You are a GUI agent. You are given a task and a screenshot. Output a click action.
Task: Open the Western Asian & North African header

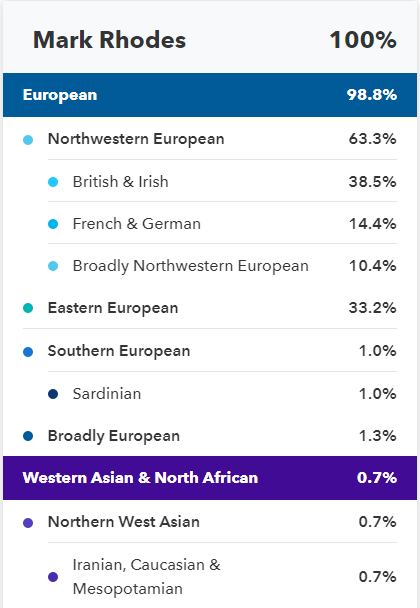pyautogui.click(x=210, y=478)
